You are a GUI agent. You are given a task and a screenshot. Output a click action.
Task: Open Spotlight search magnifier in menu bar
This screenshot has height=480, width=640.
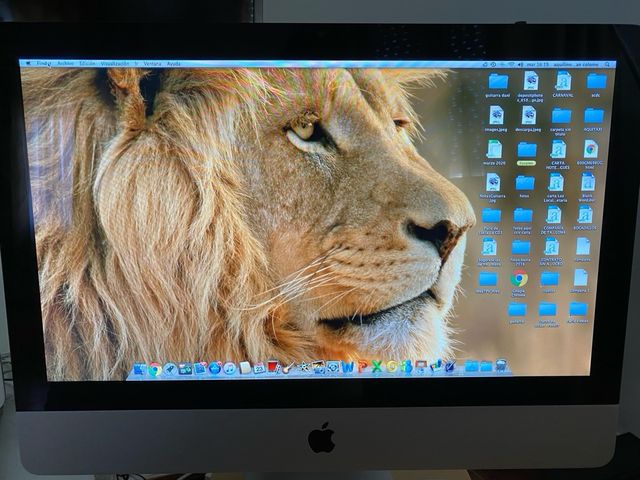click(607, 64)
